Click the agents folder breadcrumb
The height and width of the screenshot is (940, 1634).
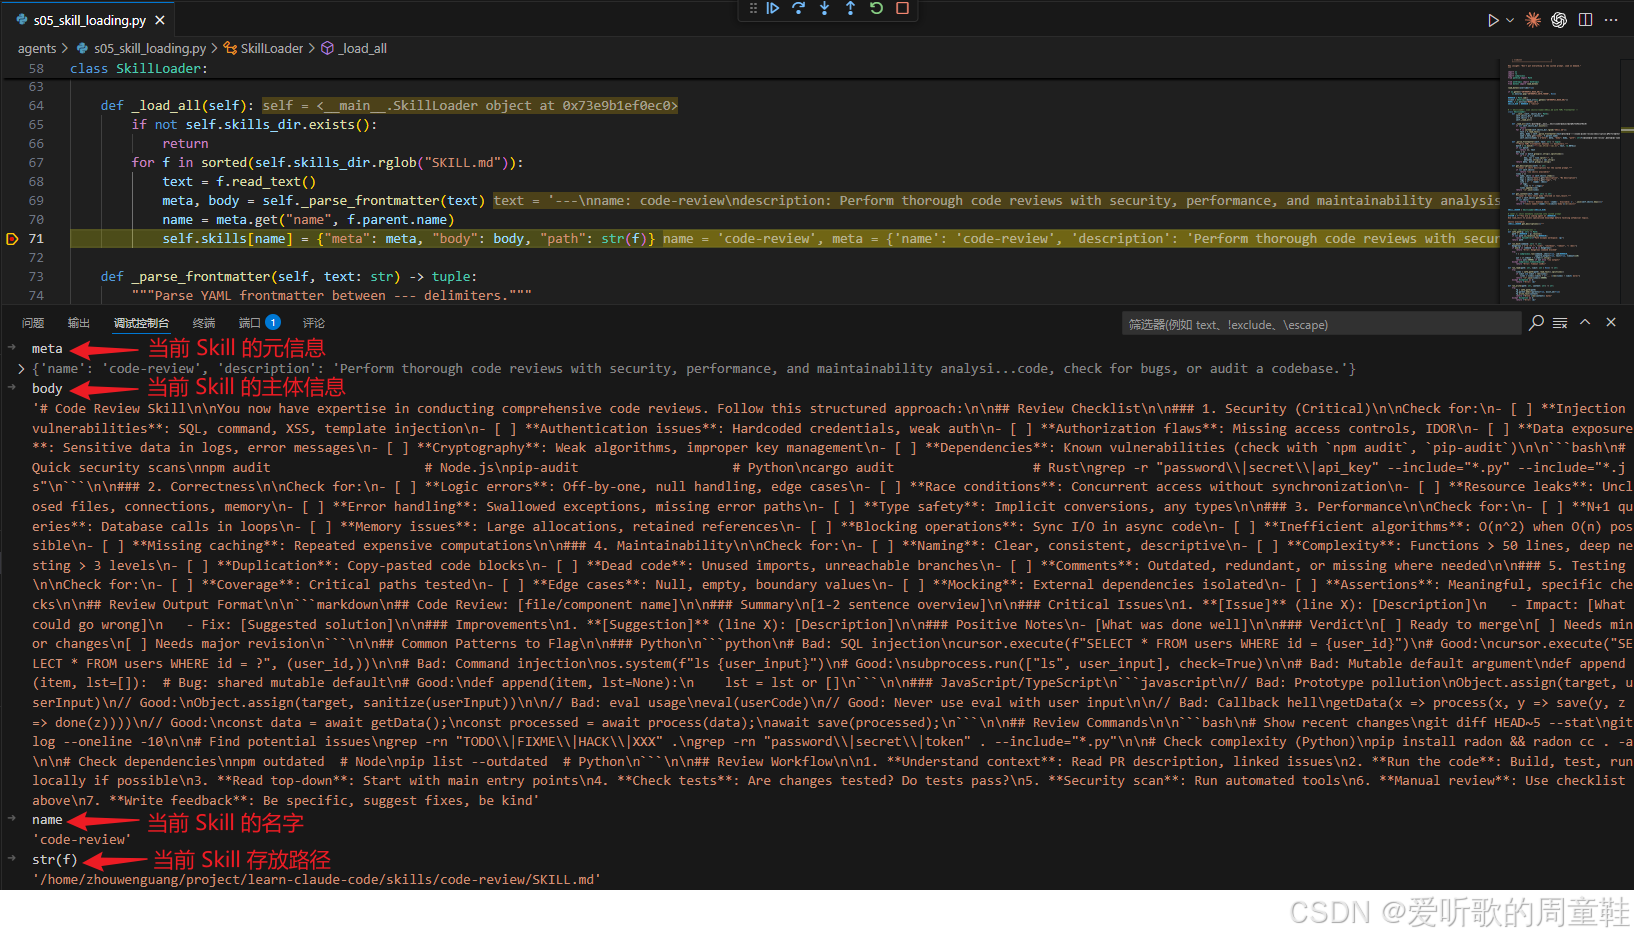coord(37,48)
